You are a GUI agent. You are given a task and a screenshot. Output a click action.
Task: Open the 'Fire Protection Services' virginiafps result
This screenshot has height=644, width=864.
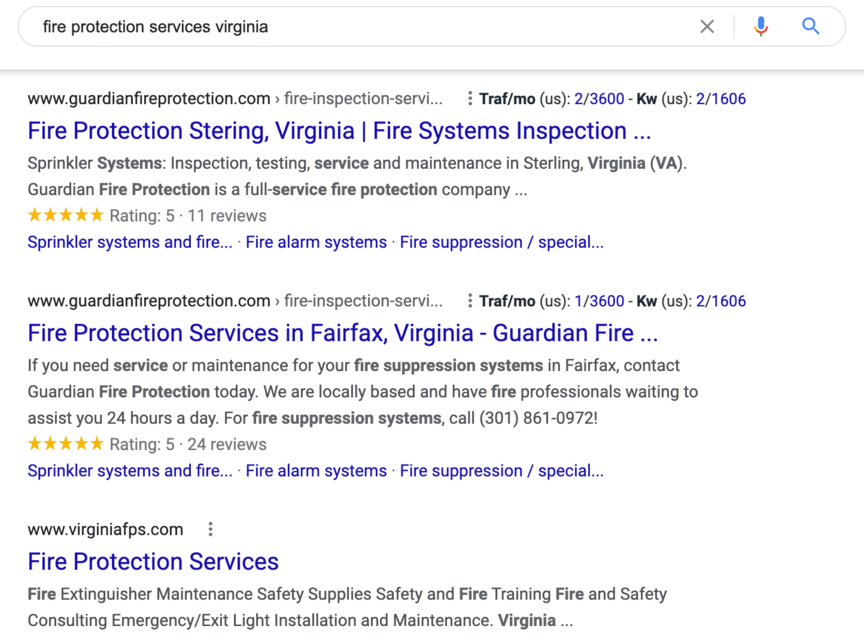coord(153,562)
